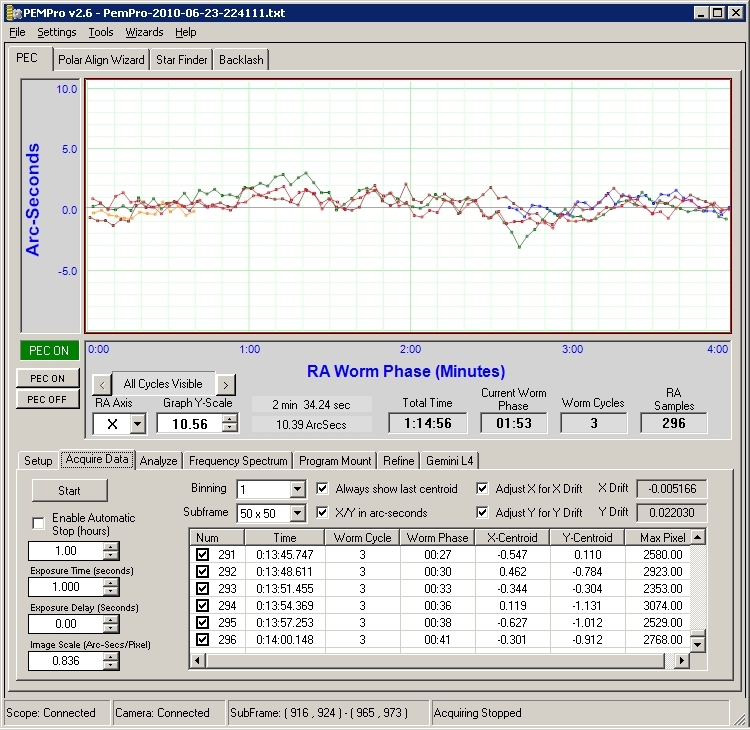Viewport: 750px width, 730px height.
Task: Increase Image Scale spinner
Action: pos(110,656)
